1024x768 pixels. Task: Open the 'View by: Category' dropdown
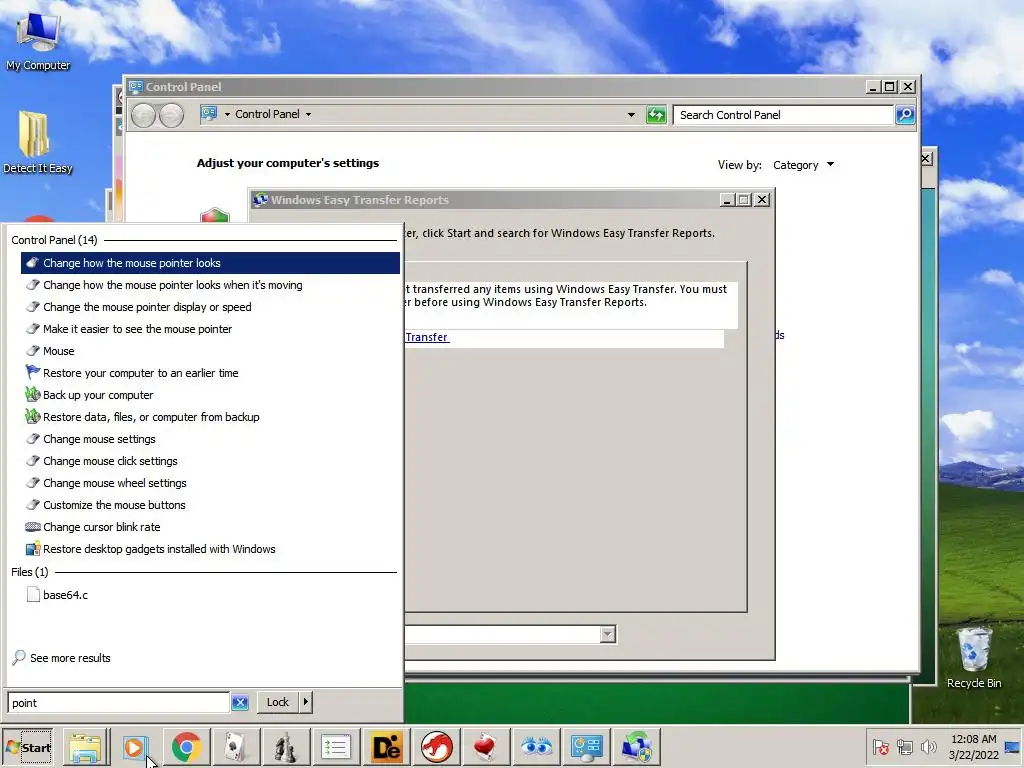tap(803, 165)
